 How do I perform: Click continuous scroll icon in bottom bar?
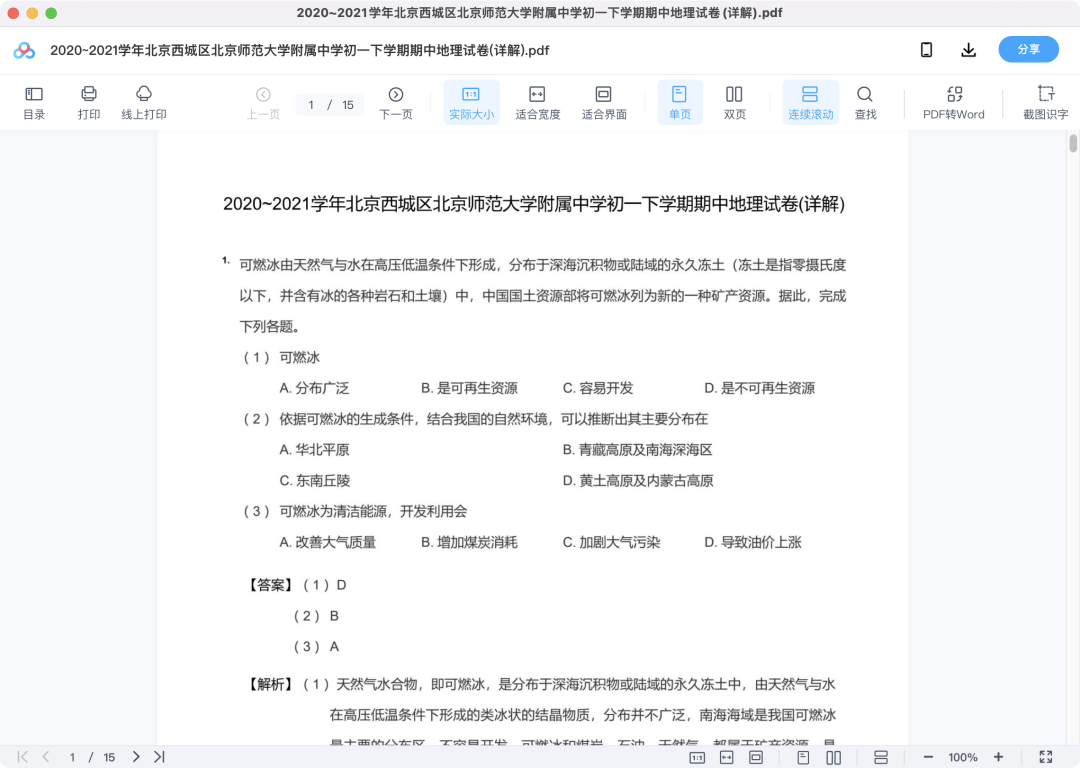880,757
